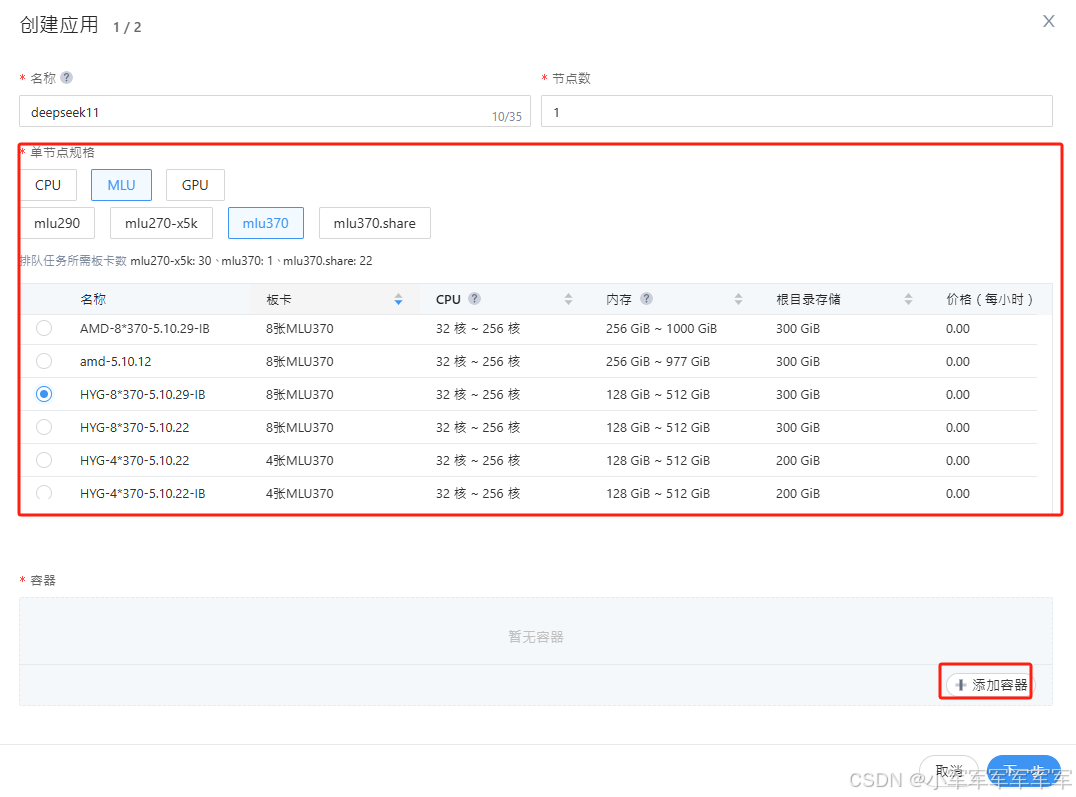Focus the 名称 input containing deepseek11
The height and width of the screenshot is (797, 1076).
pyautogui.click(x=274, y=111)
